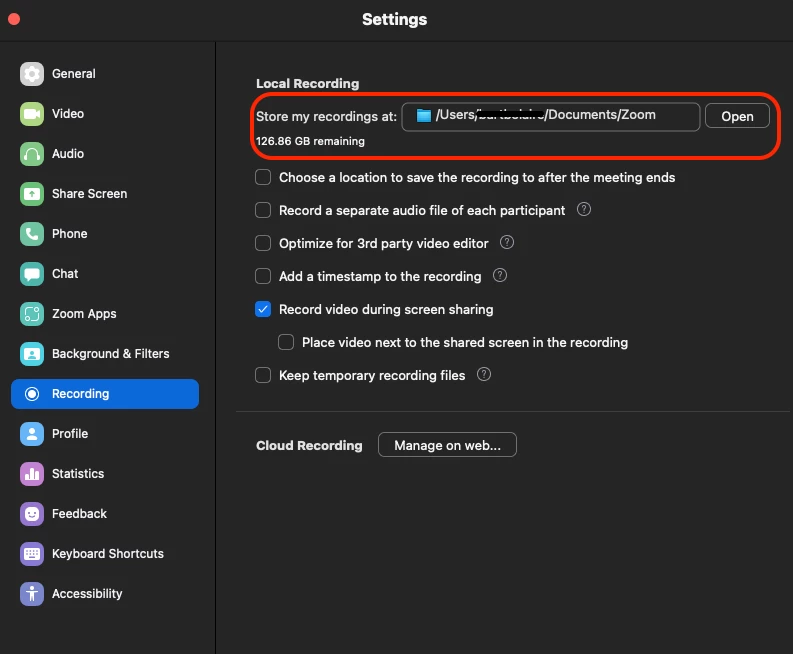Click the Keyboard Shortcuts icon
This screenshot has height=654, width=793.
(32, 553)
